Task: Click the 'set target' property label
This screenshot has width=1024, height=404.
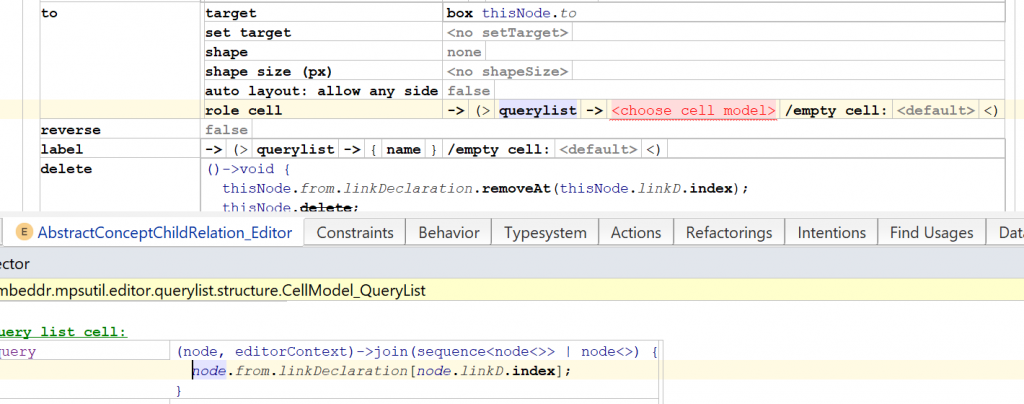Action: point(248,32)
